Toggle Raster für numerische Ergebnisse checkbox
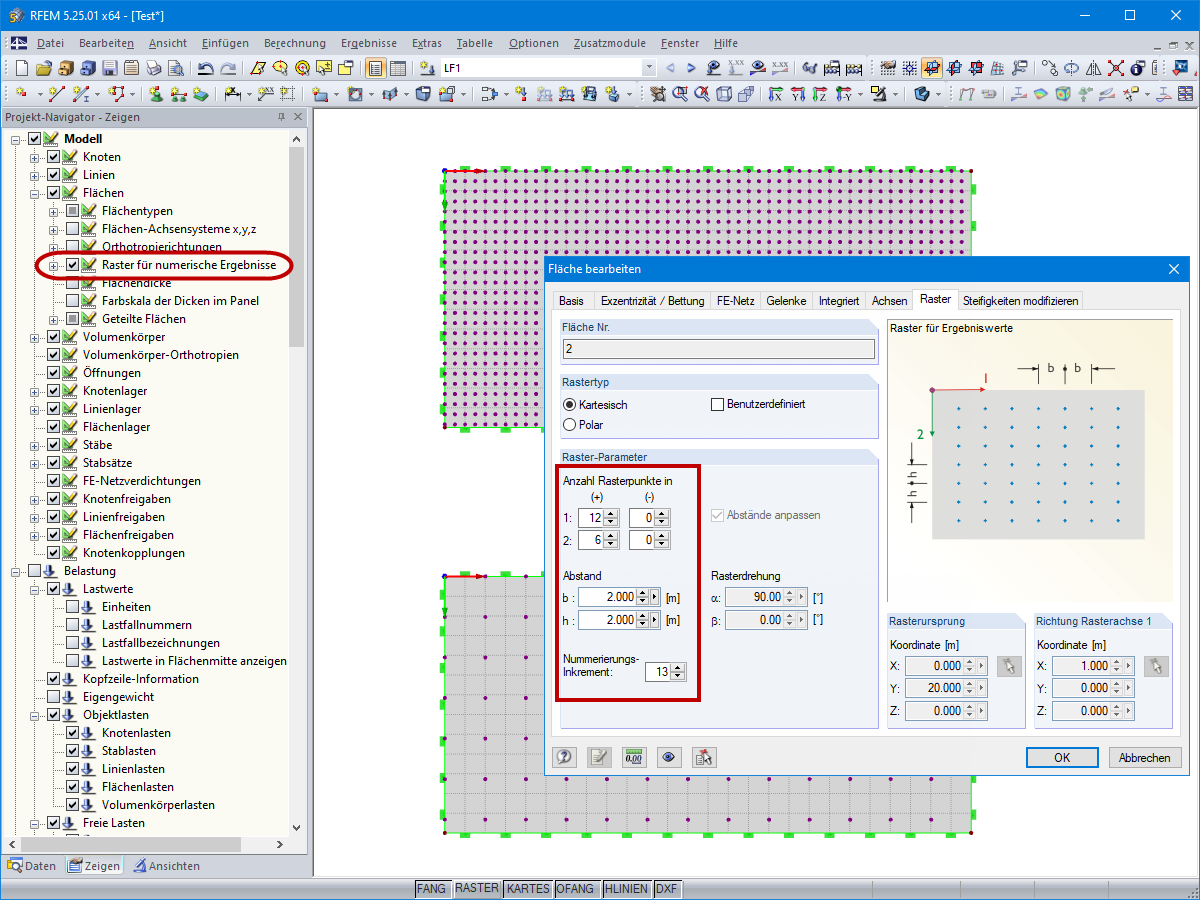Screen dimensions: 1200x900 [x=72, y=265]
